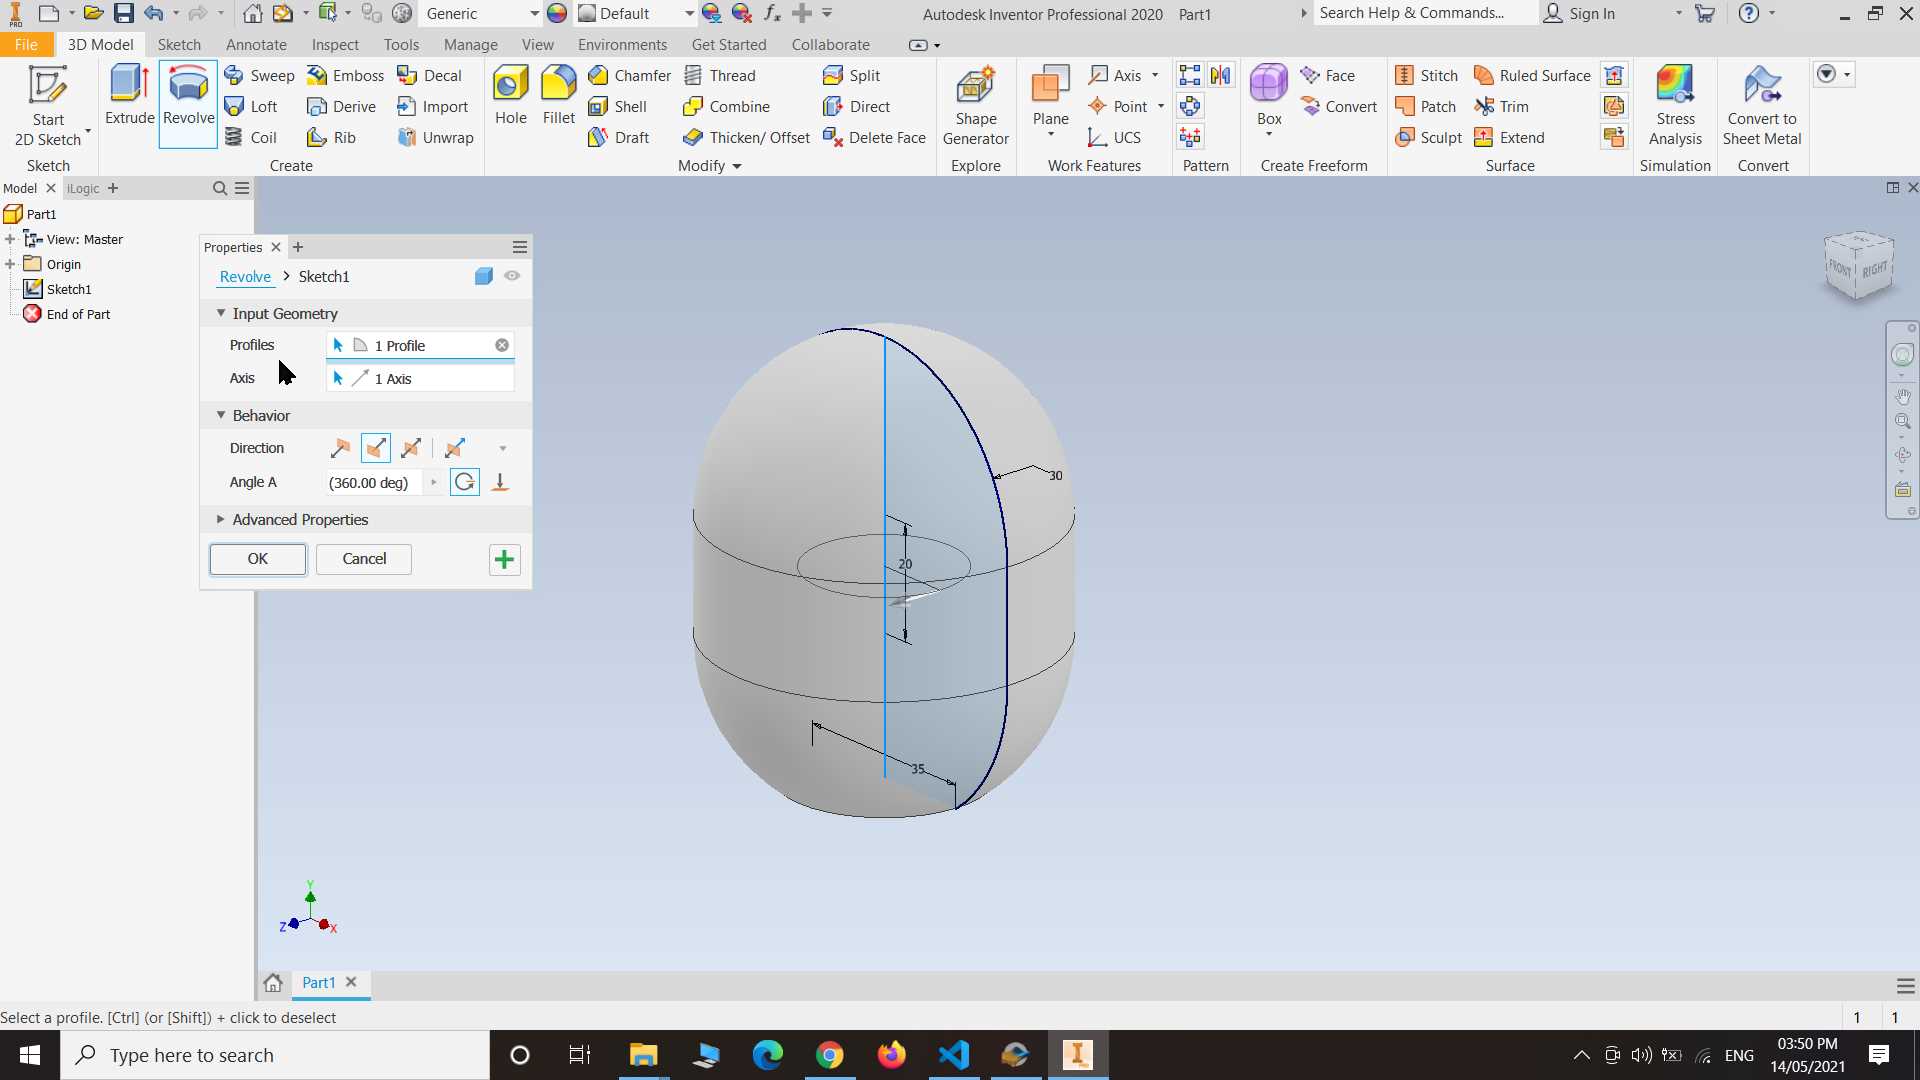Collapse the Behavior section
Viewport: 1920px width, 1080px height.
coord(221,416)
